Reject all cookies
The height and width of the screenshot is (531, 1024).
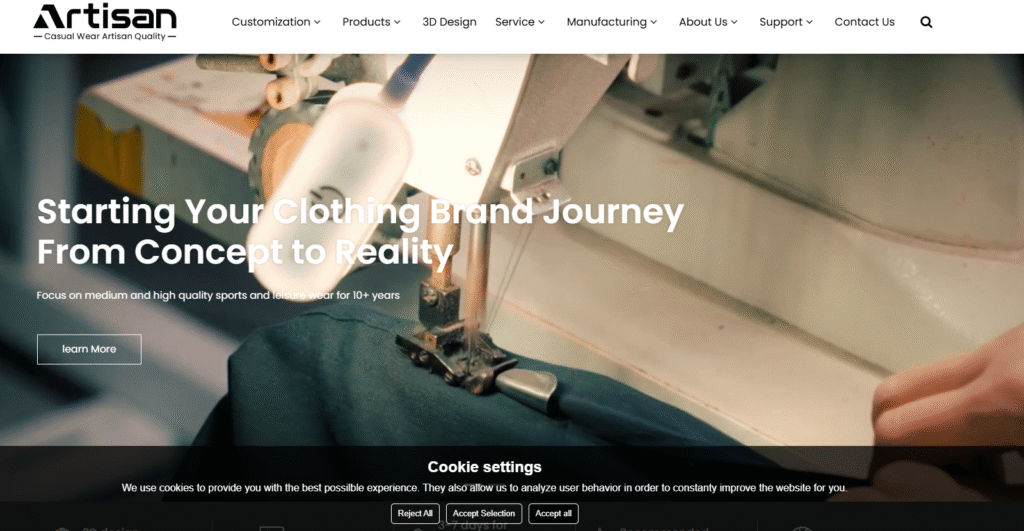coord(415,513)
